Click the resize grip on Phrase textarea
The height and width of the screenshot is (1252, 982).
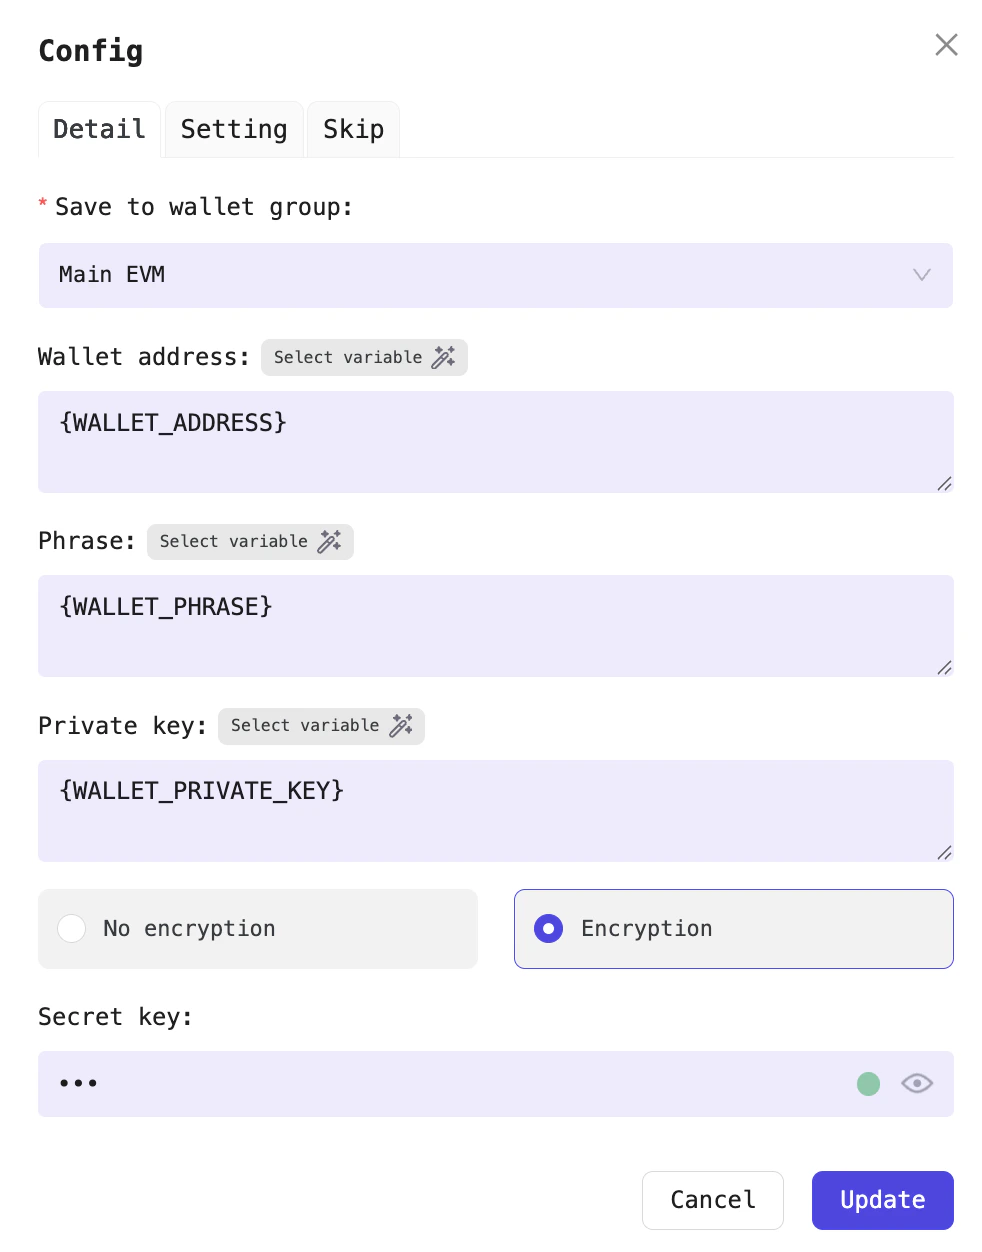point(944,668)
